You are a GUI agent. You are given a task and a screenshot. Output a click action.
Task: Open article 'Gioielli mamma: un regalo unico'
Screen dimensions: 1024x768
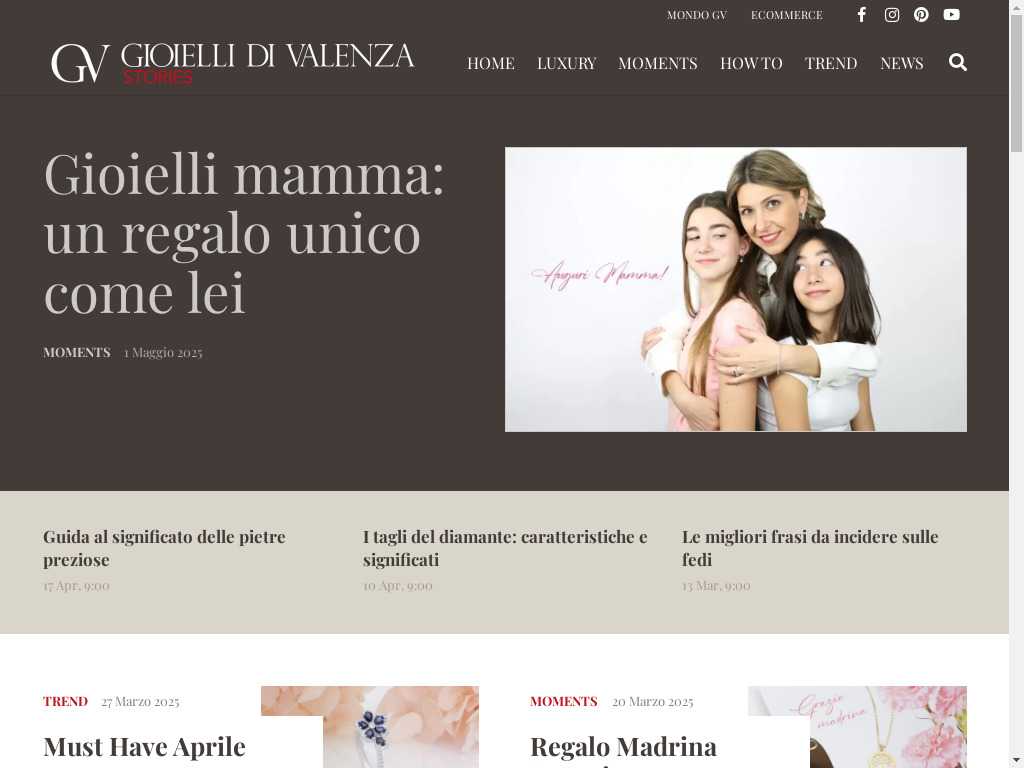pos(244,233)
